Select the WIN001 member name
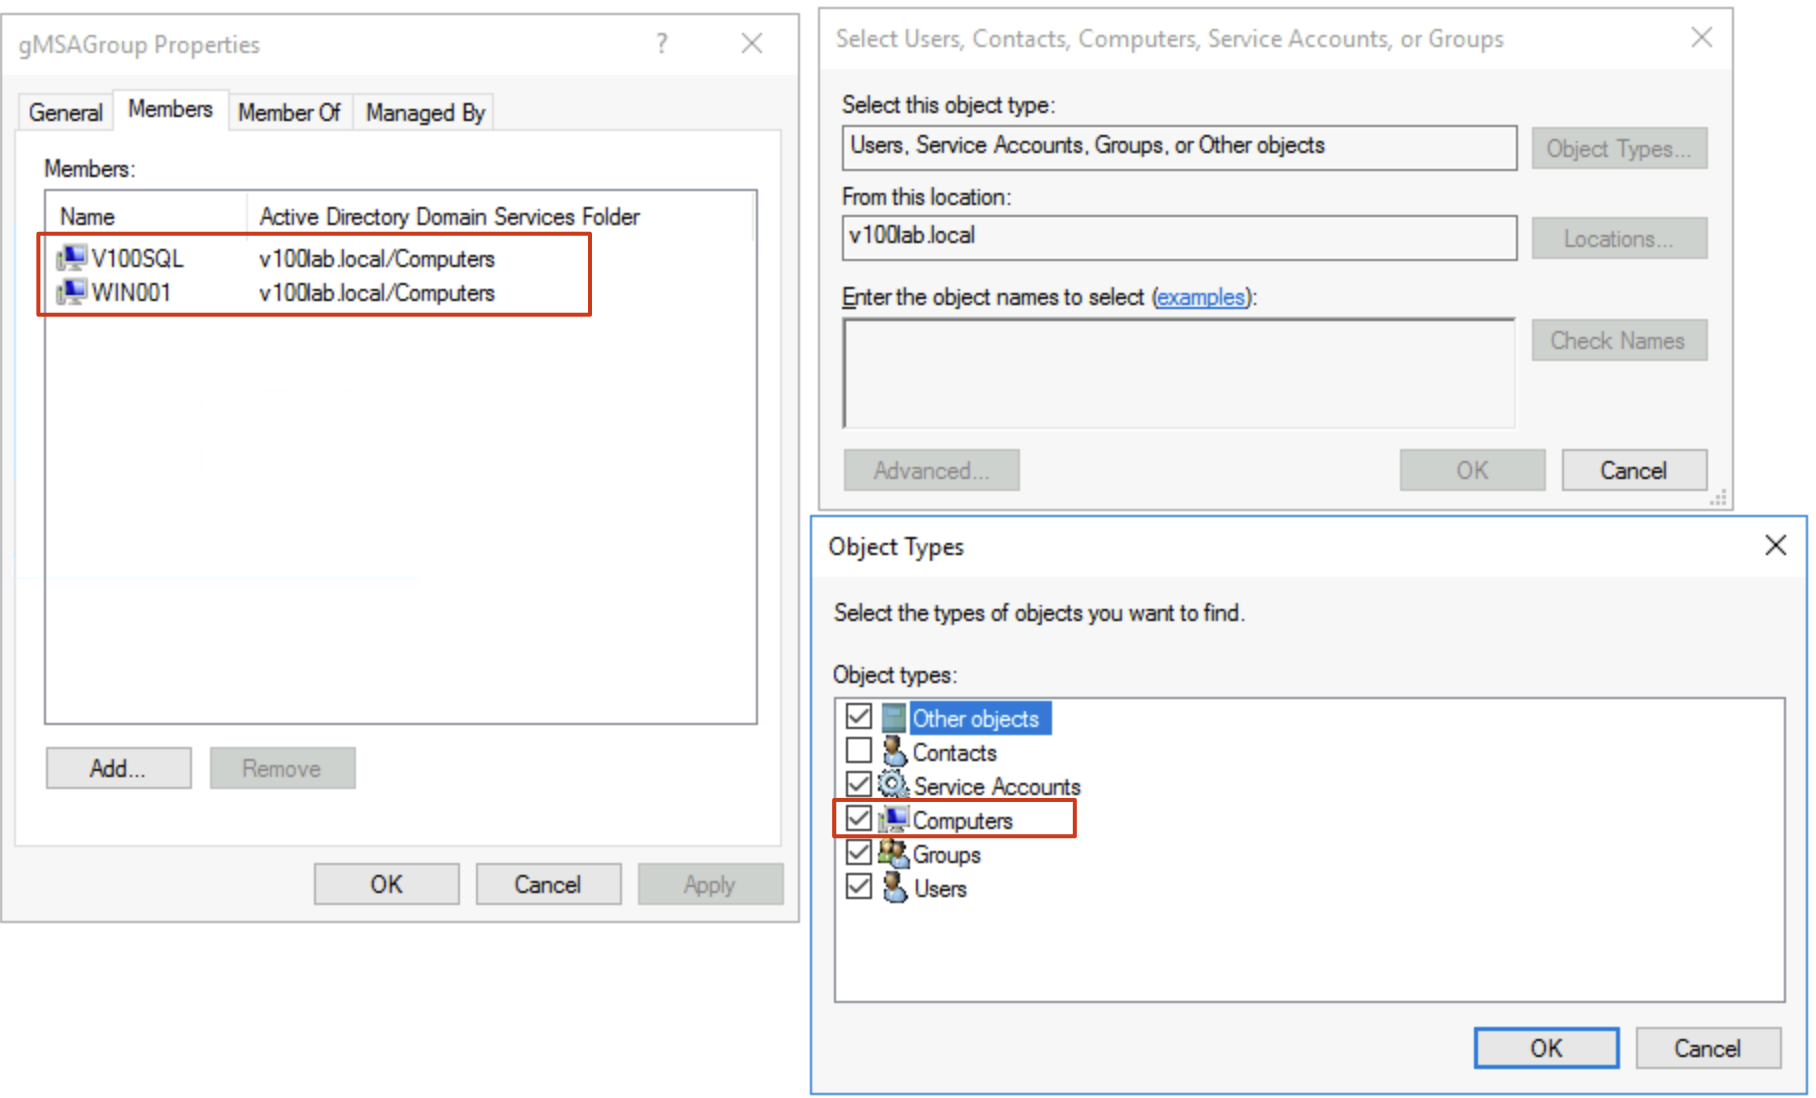1816x1098 pixels. click(131, 292)
